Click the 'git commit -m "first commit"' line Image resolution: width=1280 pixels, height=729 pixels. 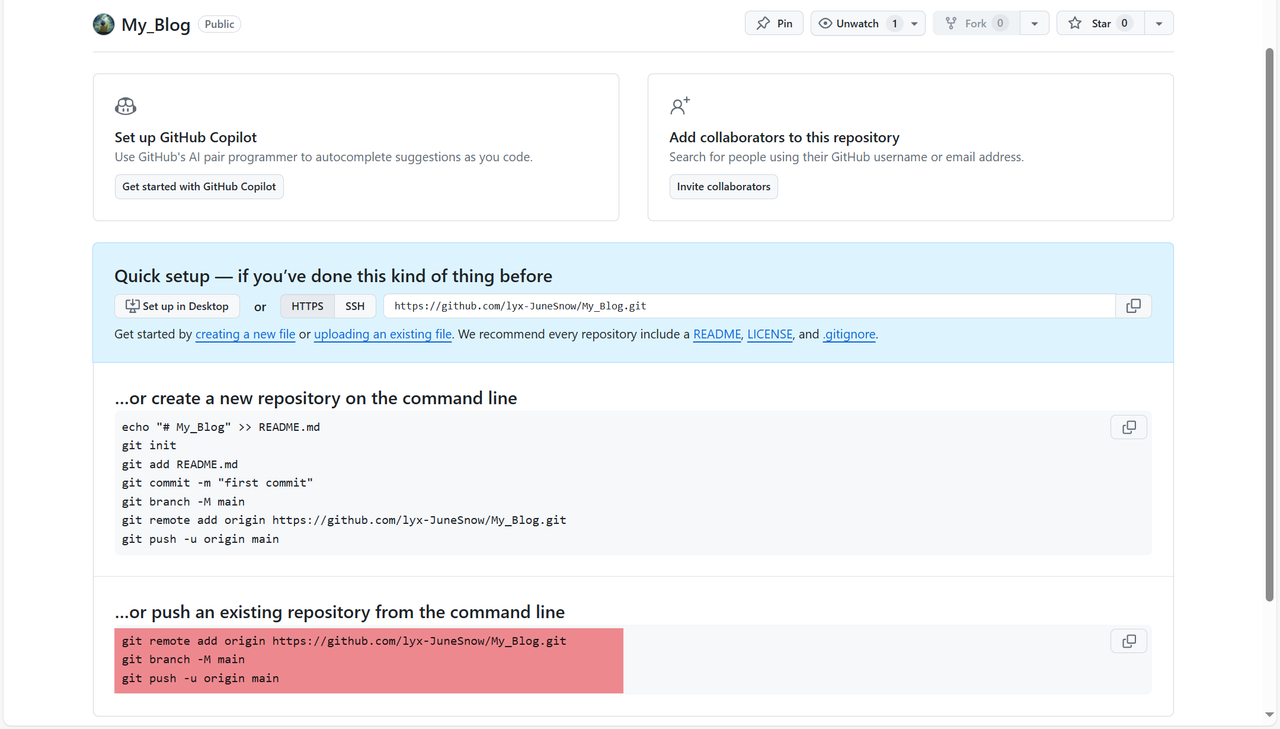(x=218, y=483)
